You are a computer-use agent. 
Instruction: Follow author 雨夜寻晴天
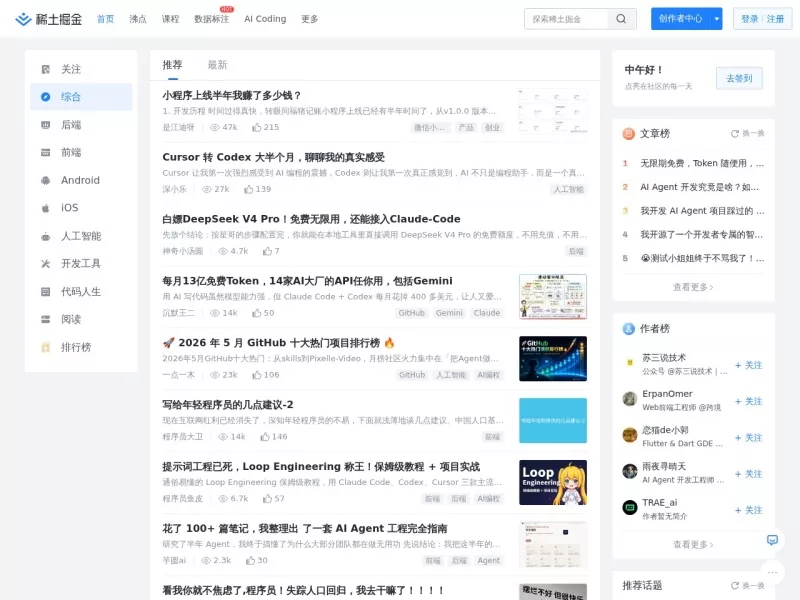click(x=748, y=474)
